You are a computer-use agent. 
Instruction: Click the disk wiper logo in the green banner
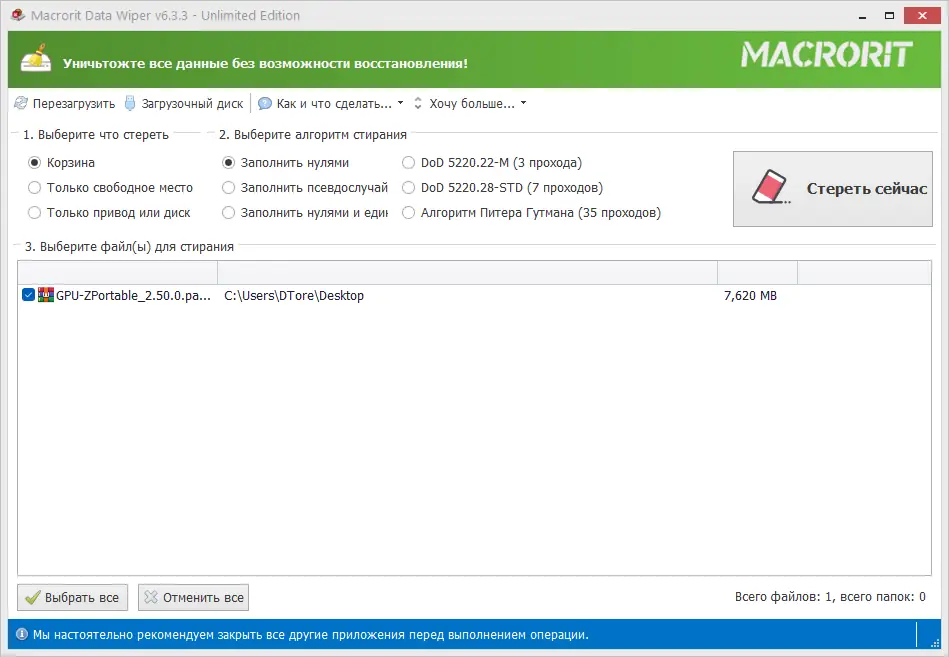(x=36, y=59)
